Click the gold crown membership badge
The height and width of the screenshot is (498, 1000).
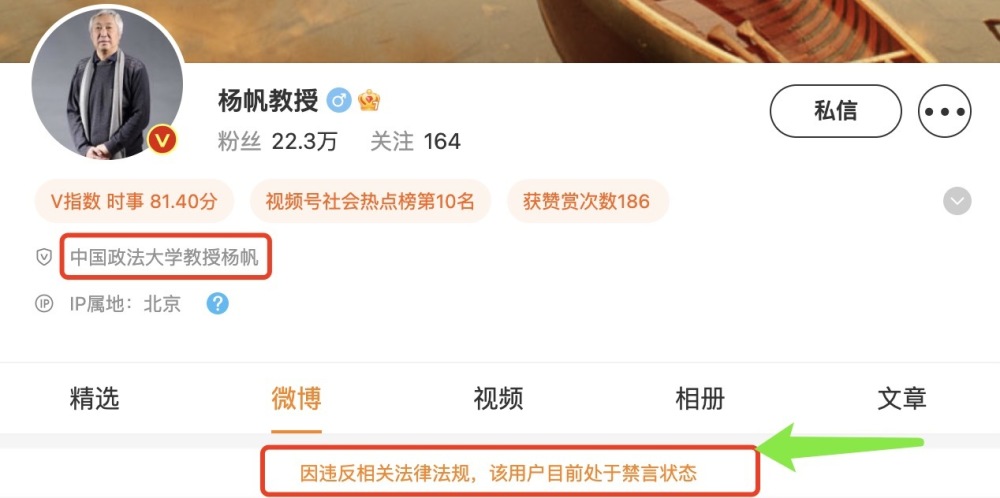click(369, 101)
